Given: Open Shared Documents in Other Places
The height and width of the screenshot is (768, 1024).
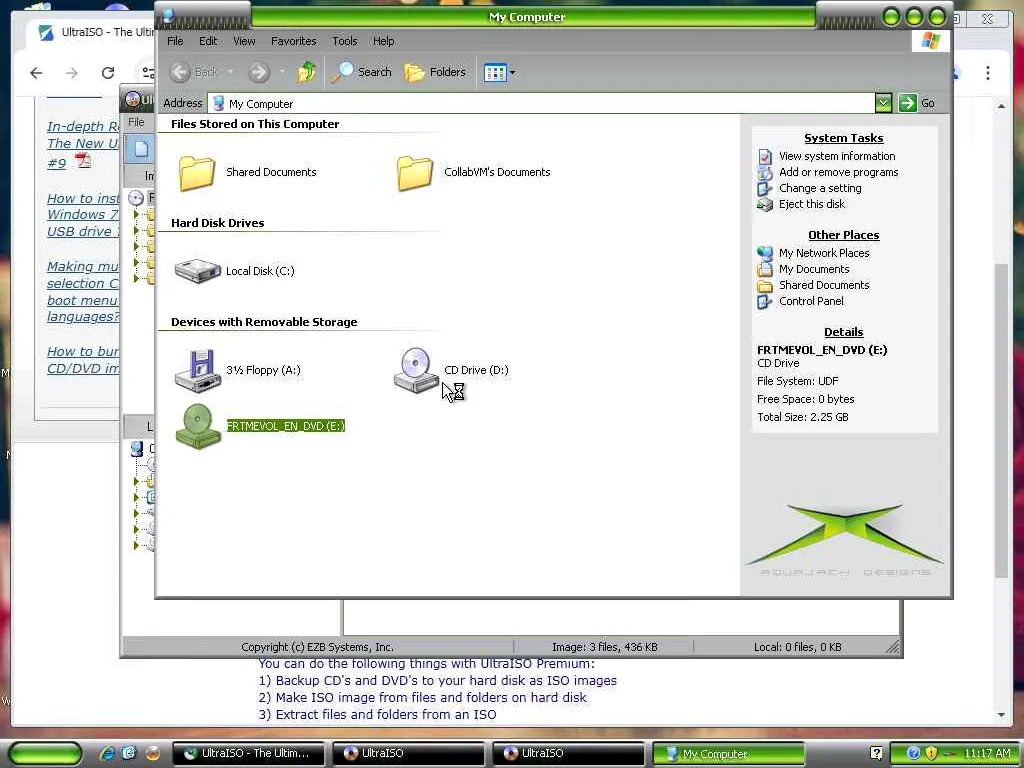Looking at the screenshot, I should click(x=824, y=285).
